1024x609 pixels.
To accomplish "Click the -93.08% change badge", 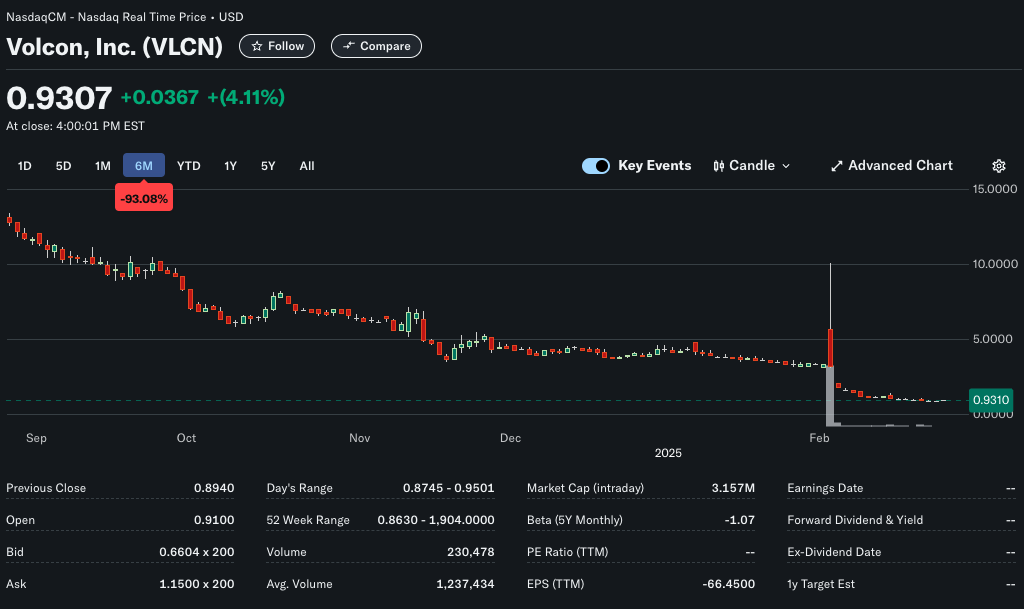I will coord(144,198).
